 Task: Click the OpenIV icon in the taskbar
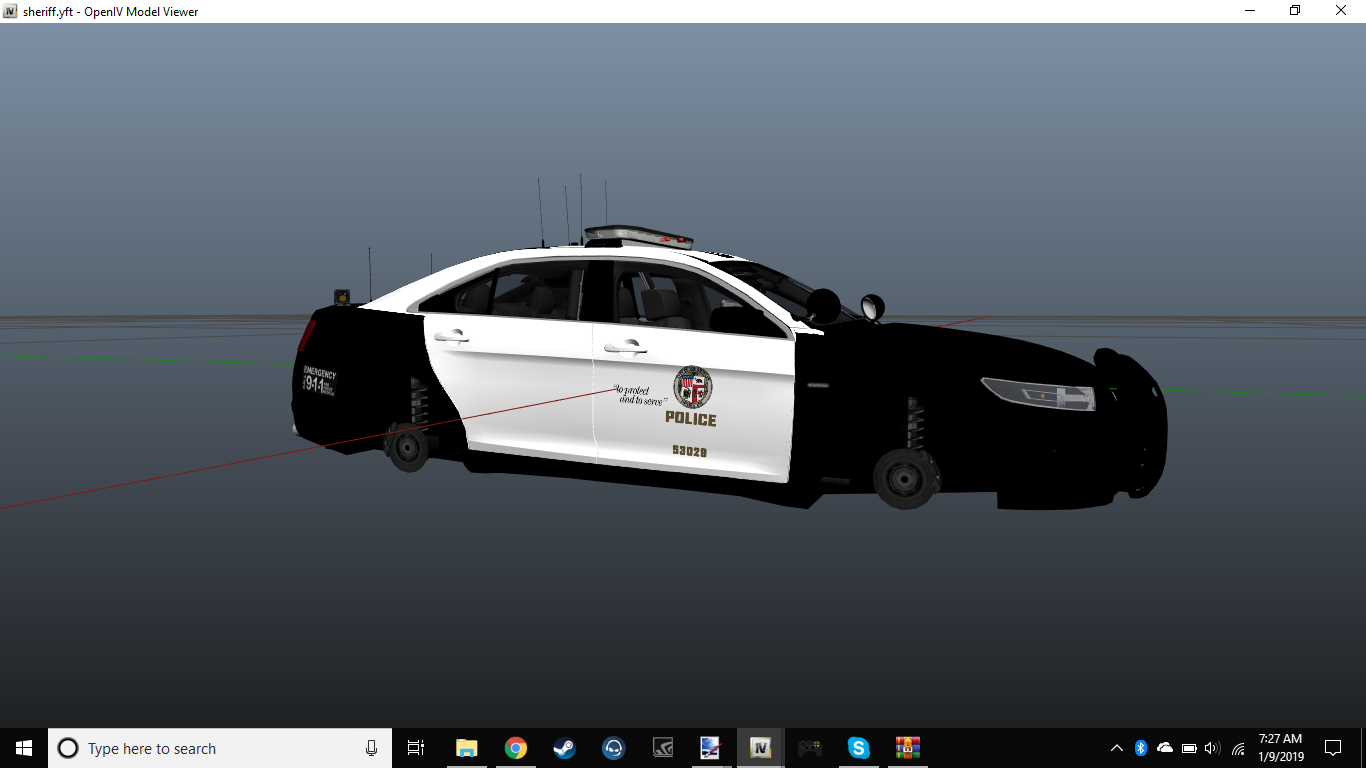(760, 748)
